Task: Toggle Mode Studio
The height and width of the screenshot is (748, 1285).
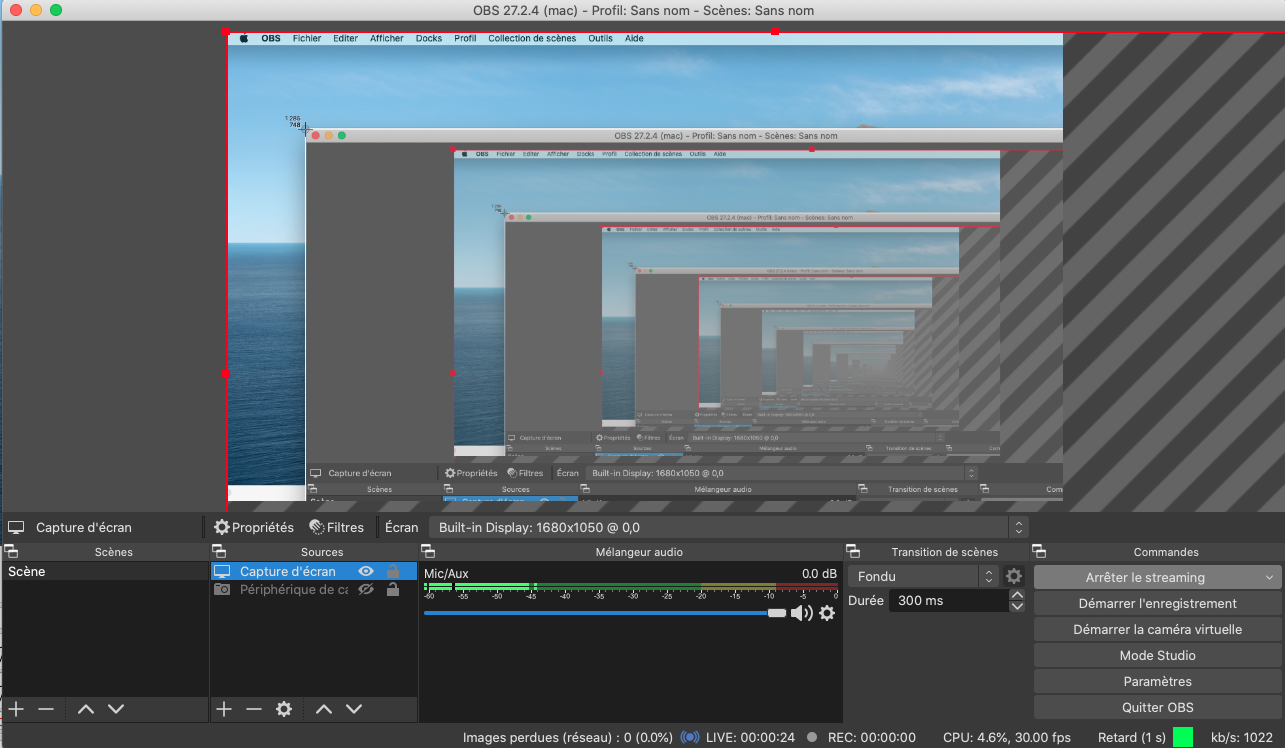Action: click(1157, 655)
